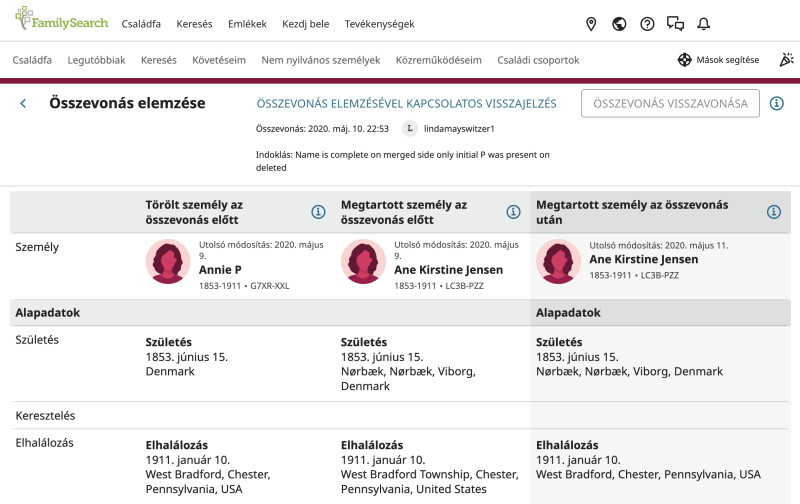The height and width of the screenshot is (504, 800).
Task: Open the help question mark icon
Action: click(647, 24)
